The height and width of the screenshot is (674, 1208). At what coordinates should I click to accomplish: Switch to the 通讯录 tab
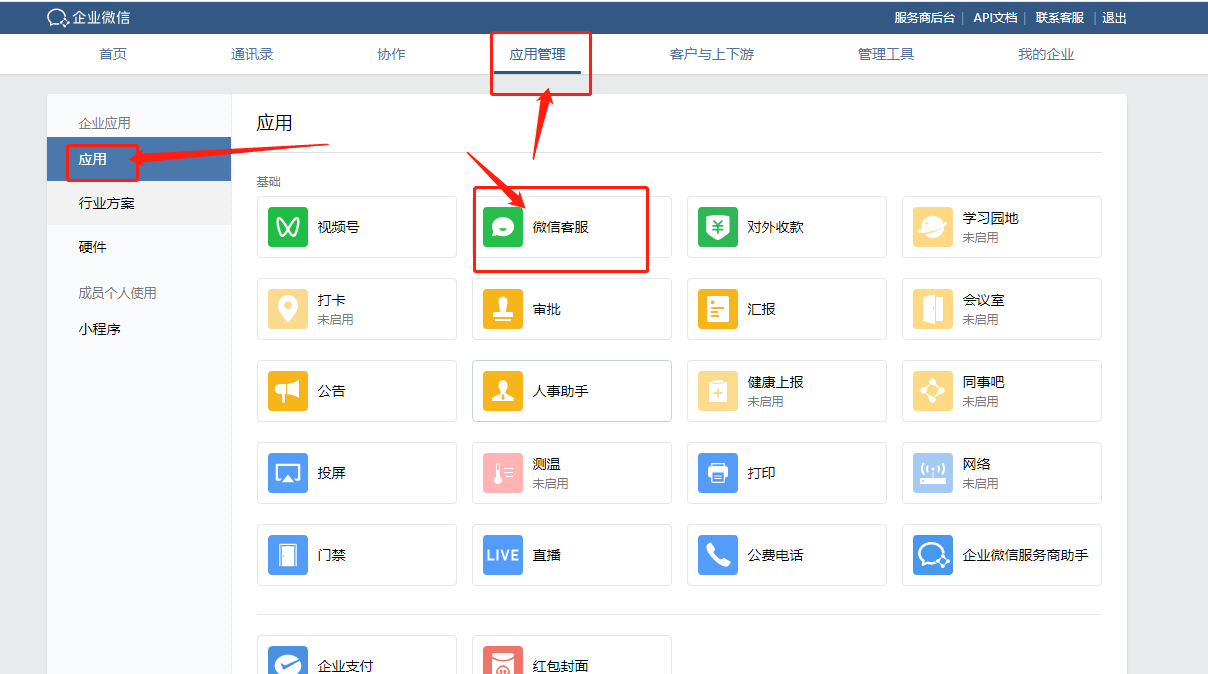[252, 54]
